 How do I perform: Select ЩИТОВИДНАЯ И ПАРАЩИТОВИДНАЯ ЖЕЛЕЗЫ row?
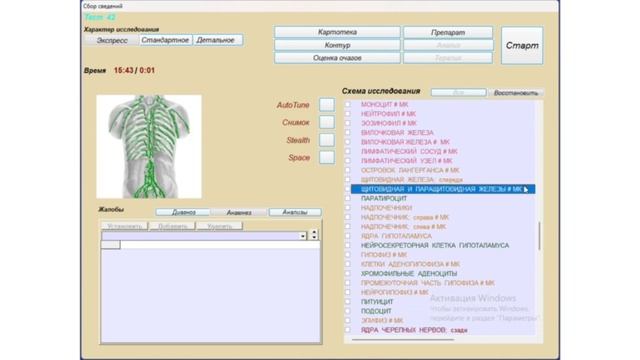[443, 189]
